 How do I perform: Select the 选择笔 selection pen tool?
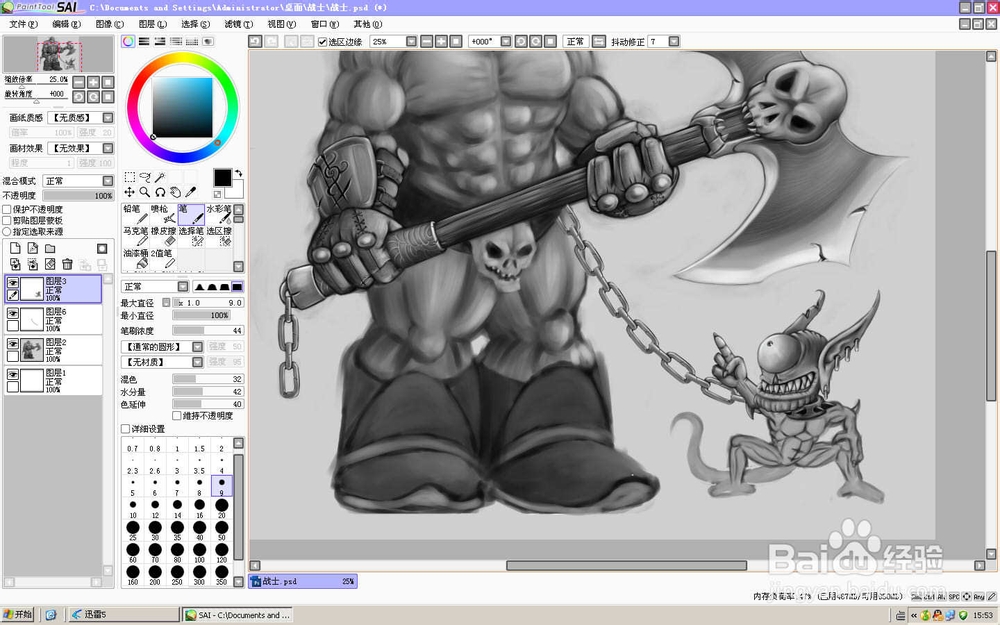tap(191, 236)
